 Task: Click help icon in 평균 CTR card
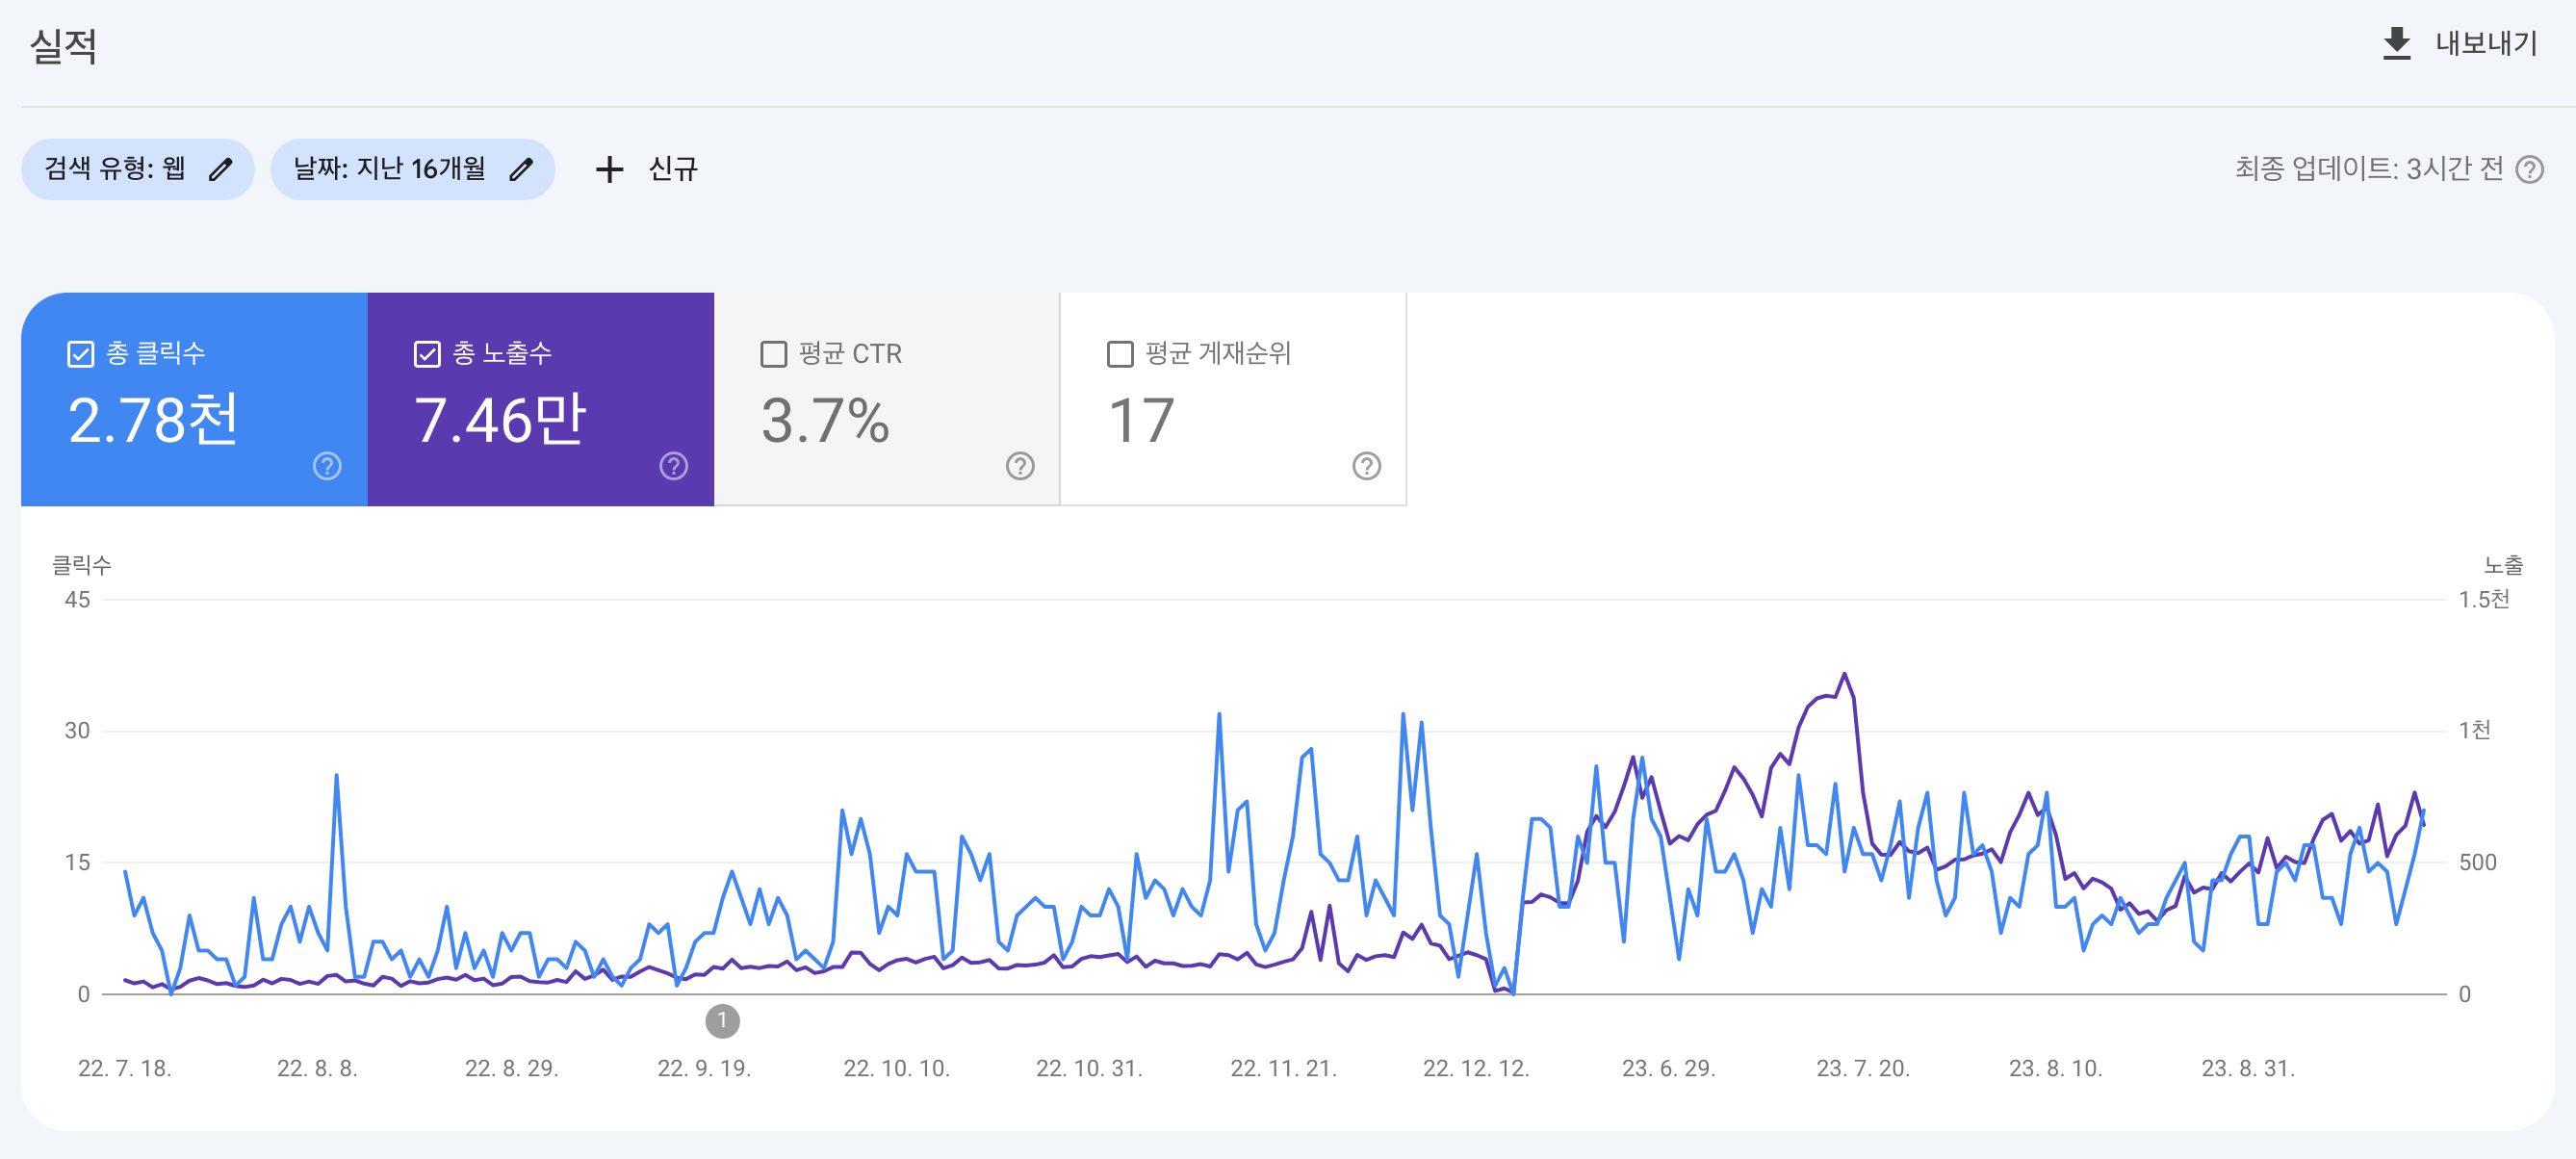click(1019, 466)
